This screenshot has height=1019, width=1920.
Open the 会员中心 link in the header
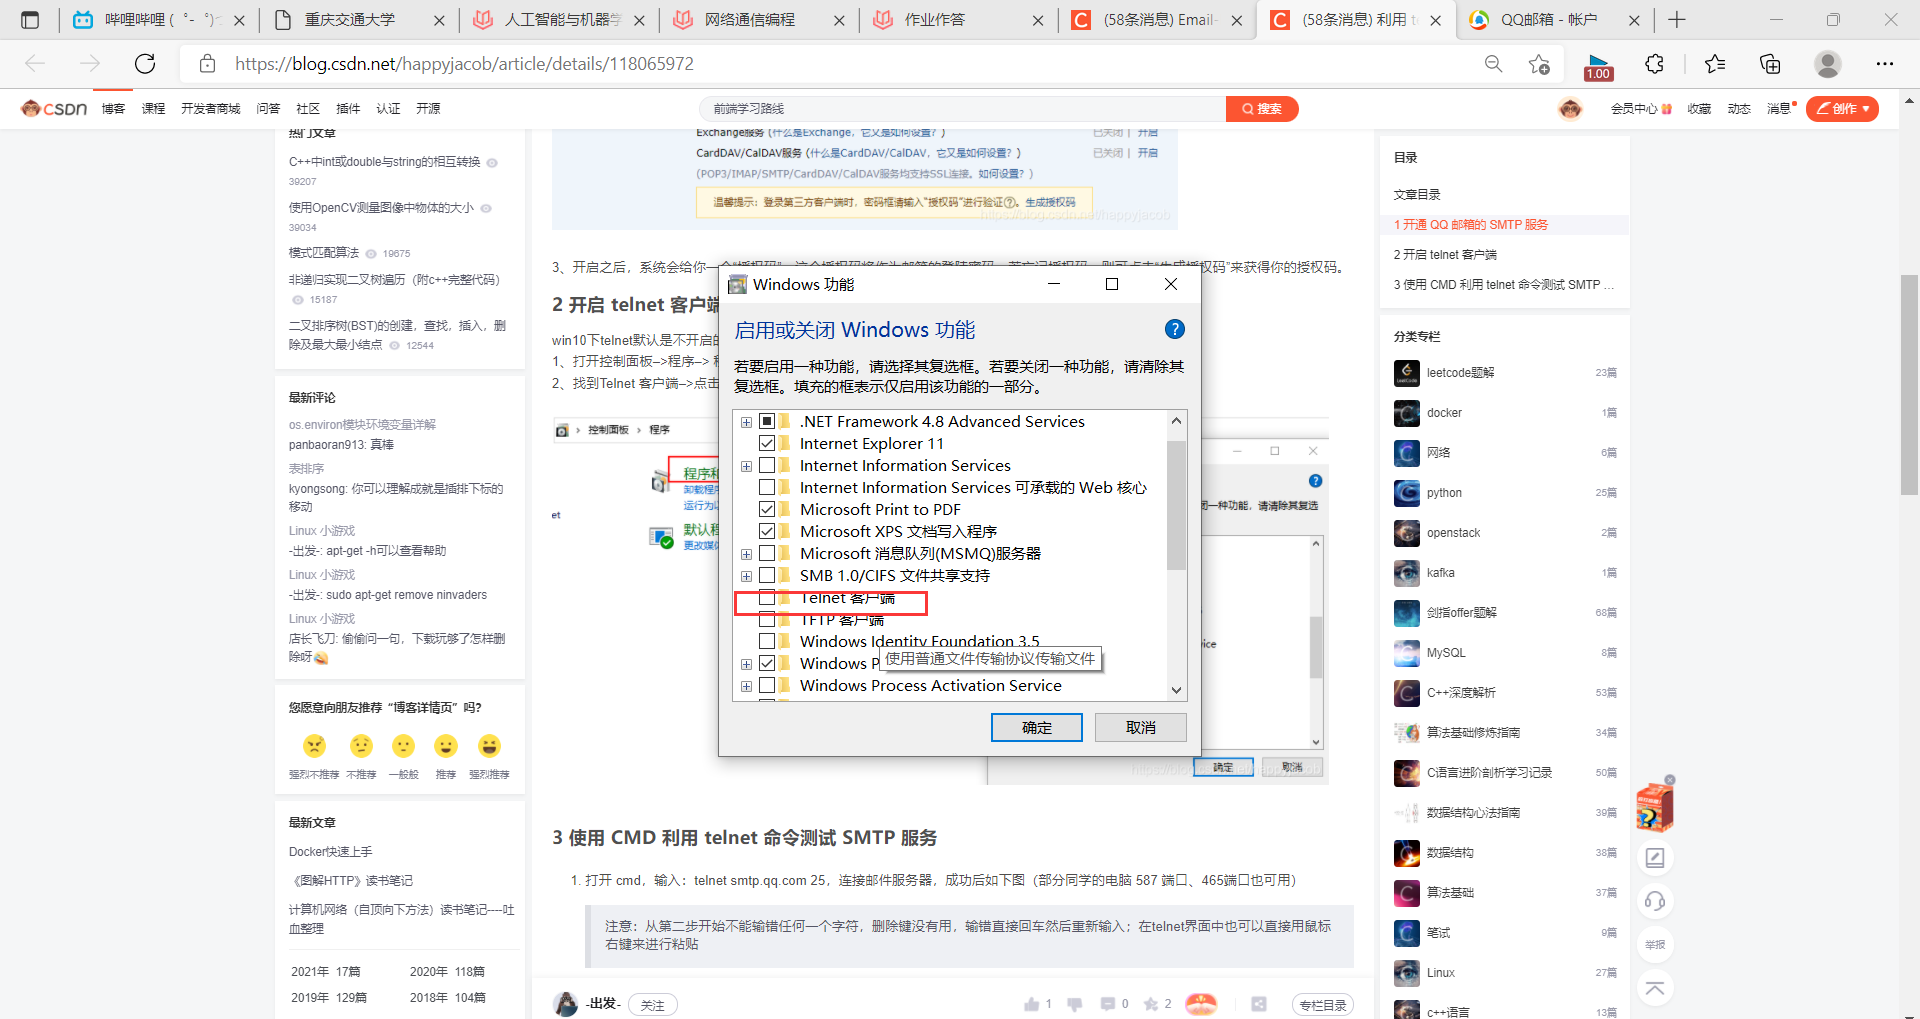[x=1641, y=108]
